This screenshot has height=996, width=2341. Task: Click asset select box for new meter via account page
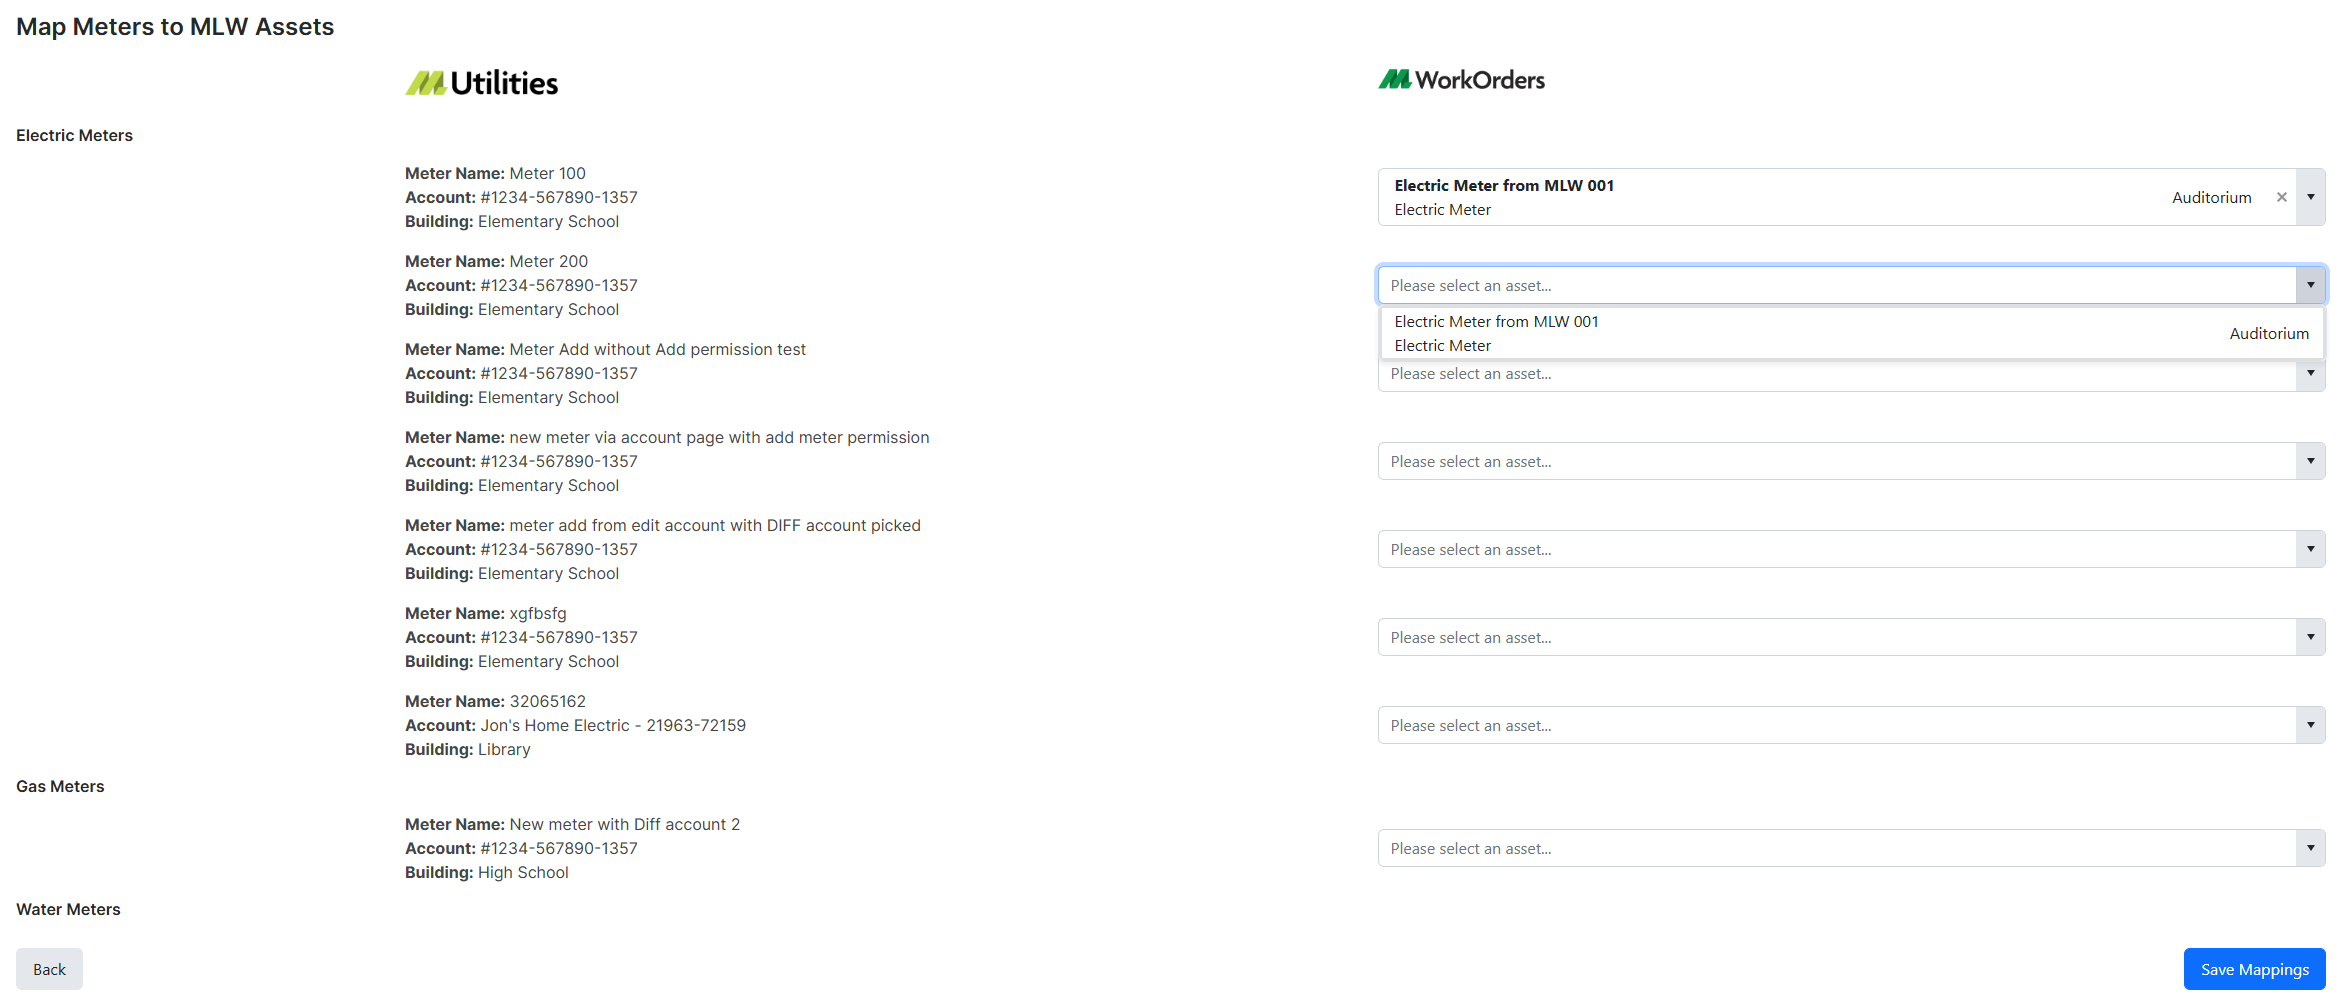1835,461
